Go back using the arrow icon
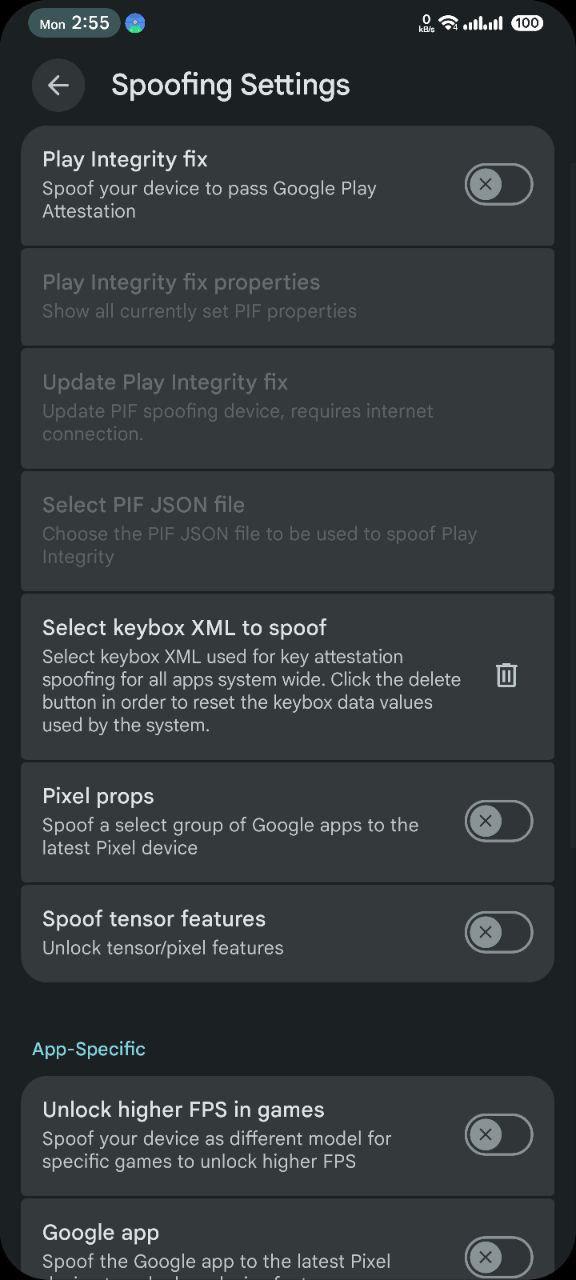 pos(58,85)
